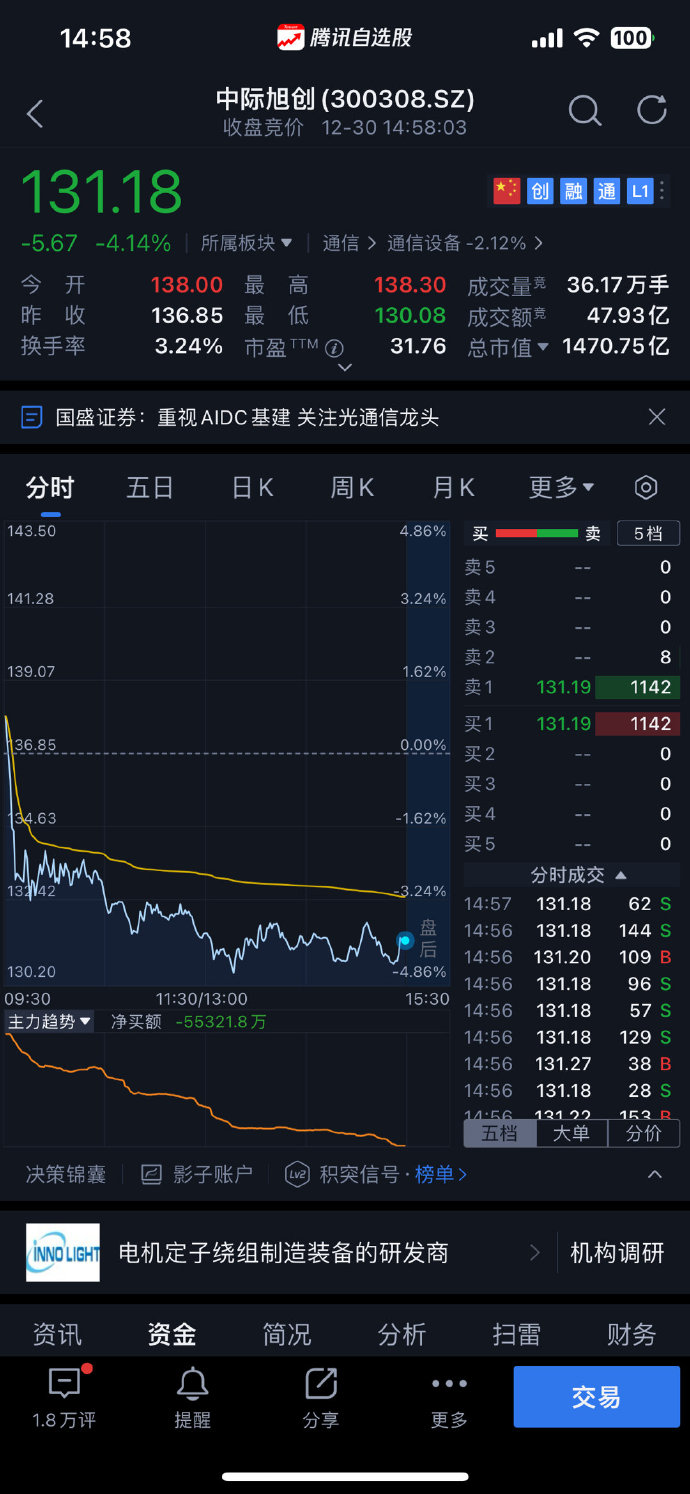
Task: Open the 资讯 bottom tab
Action: point(57,1334)
